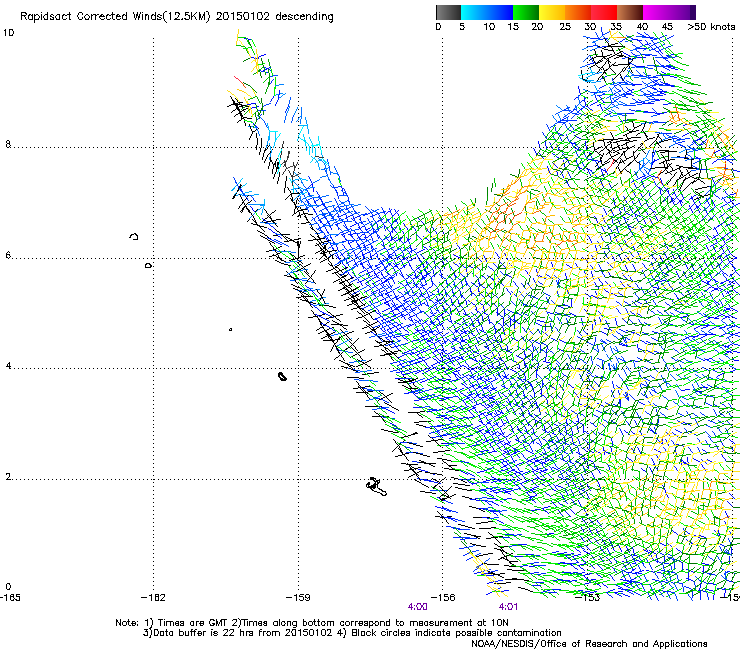Click the '-162' longitude axis label
The height and width of the screenshot is (650, 740).
[153, 598]
